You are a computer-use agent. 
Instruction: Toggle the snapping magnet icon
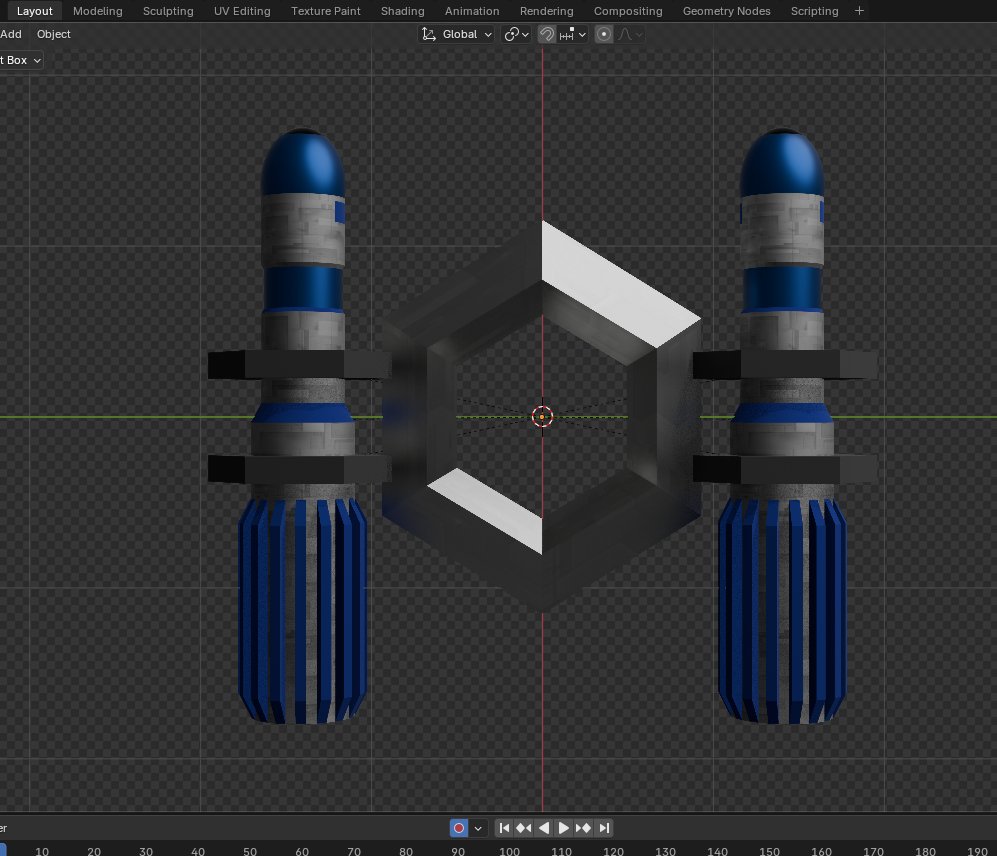coord(546,34)
